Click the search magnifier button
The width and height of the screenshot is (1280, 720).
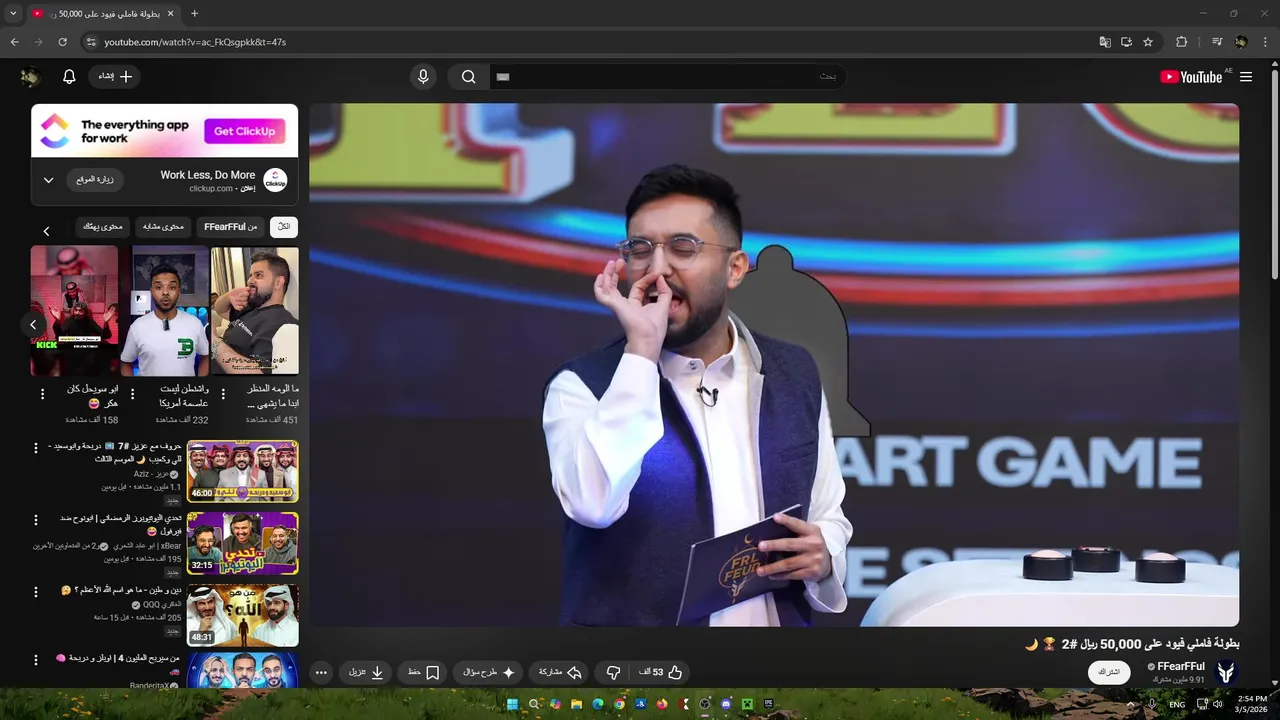tap(468, 77)
